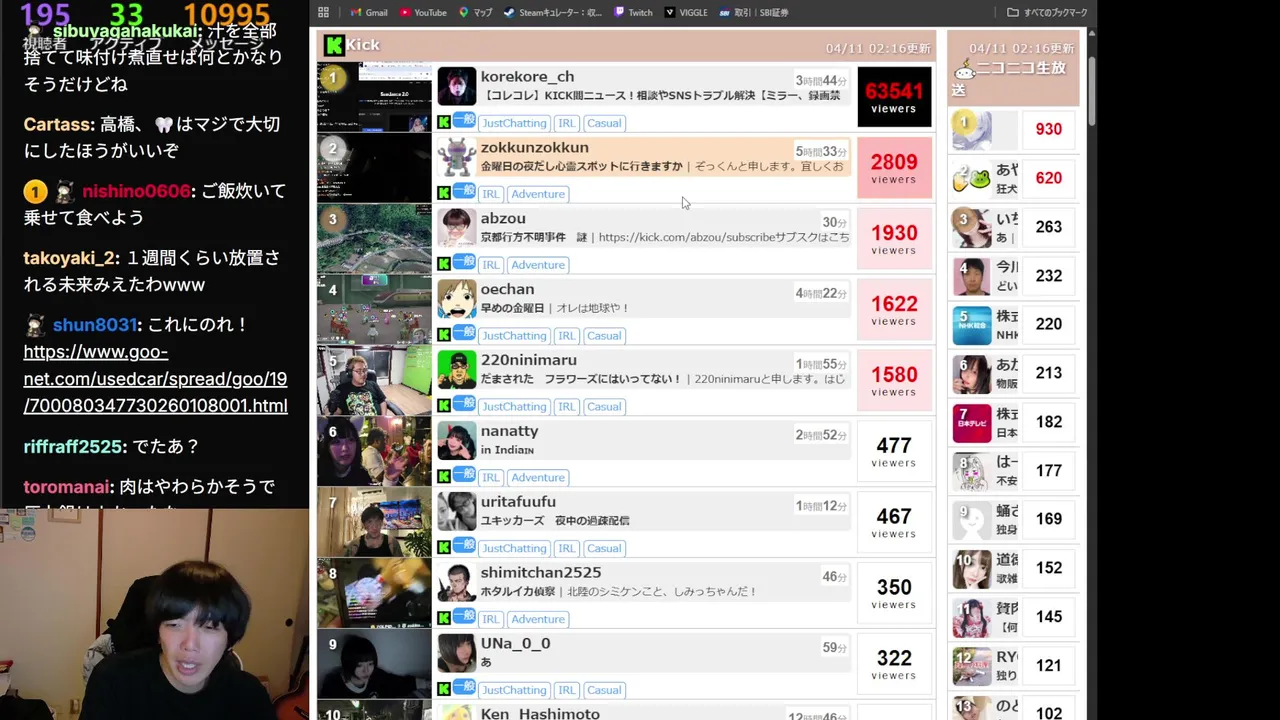1280x720 pixels.
Task: Open the rank 5 220ninimaru stream thumbnail
Action: [x=374, y=381]
